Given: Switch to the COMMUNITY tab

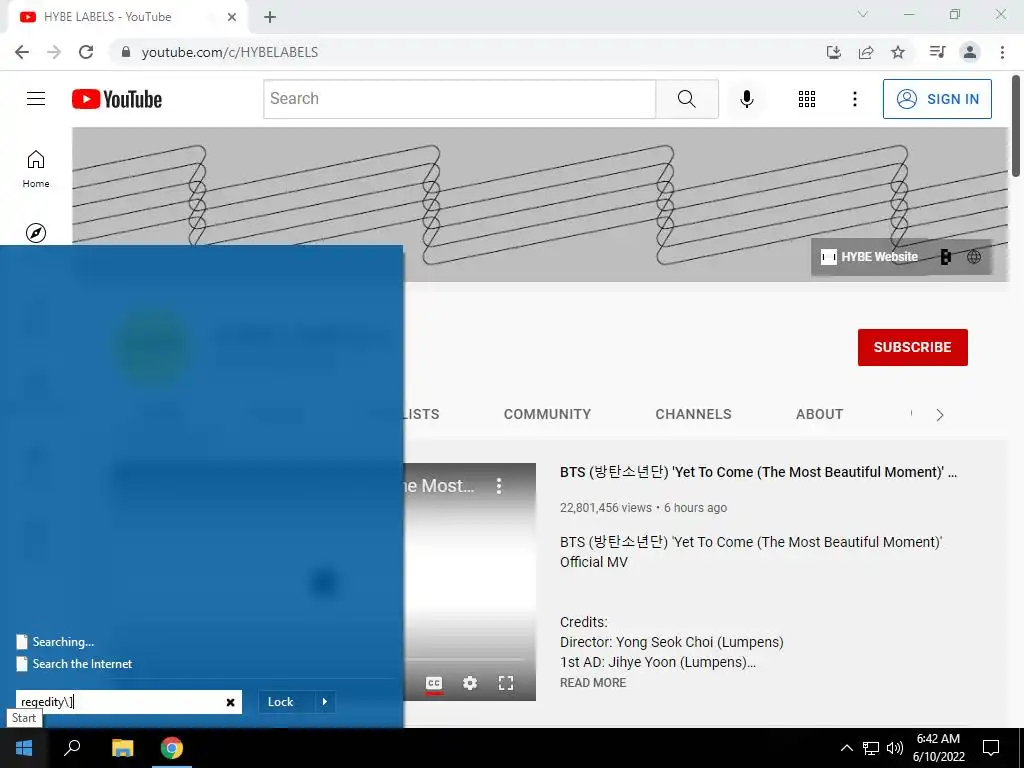Looking at the screenshot, I should click(547, 414).
